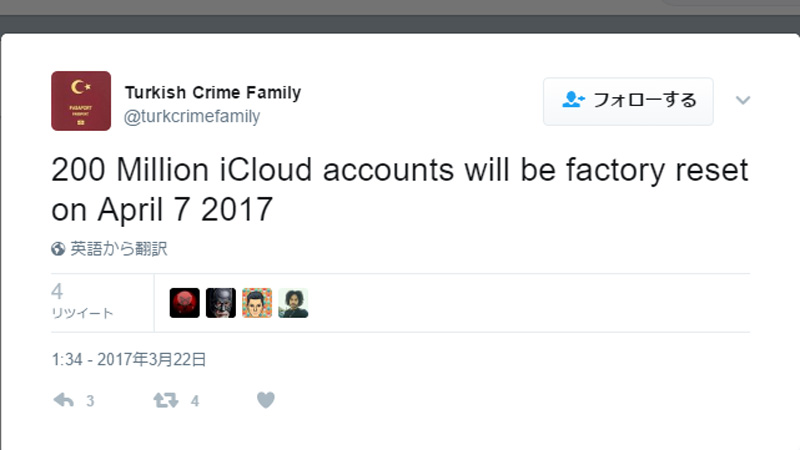Click the tweet text about iCloud accounts
This screenshot has height=450, width=800.
click(x=400, y=190)
